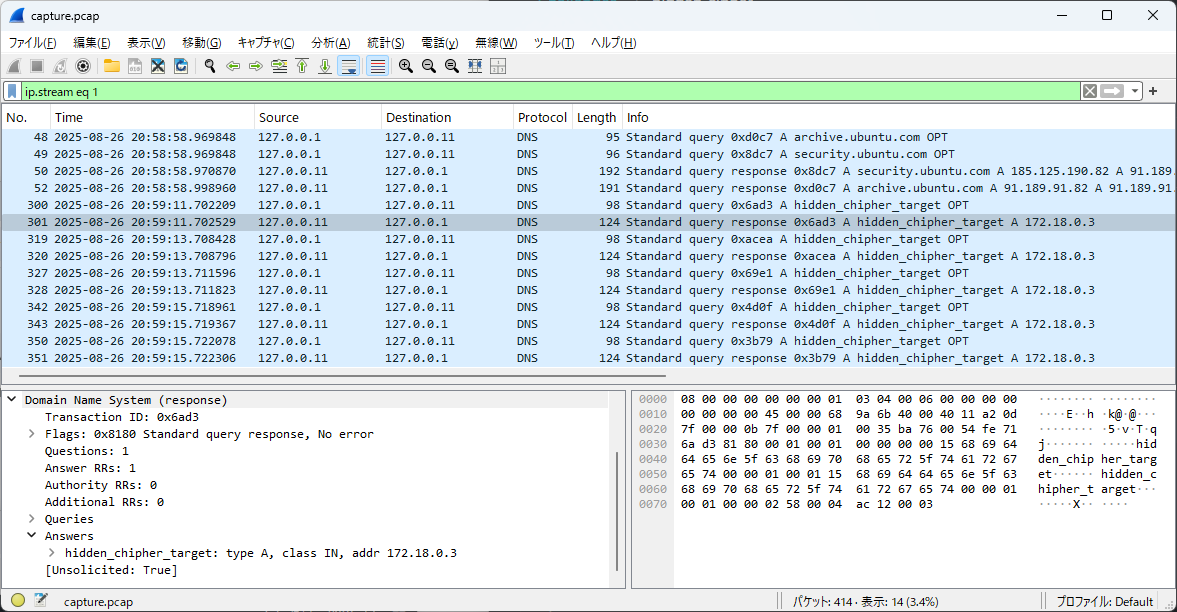Open the 分析(A) menu
The height and width of the screenshot is (612, 1177).
tap(331, 43)
